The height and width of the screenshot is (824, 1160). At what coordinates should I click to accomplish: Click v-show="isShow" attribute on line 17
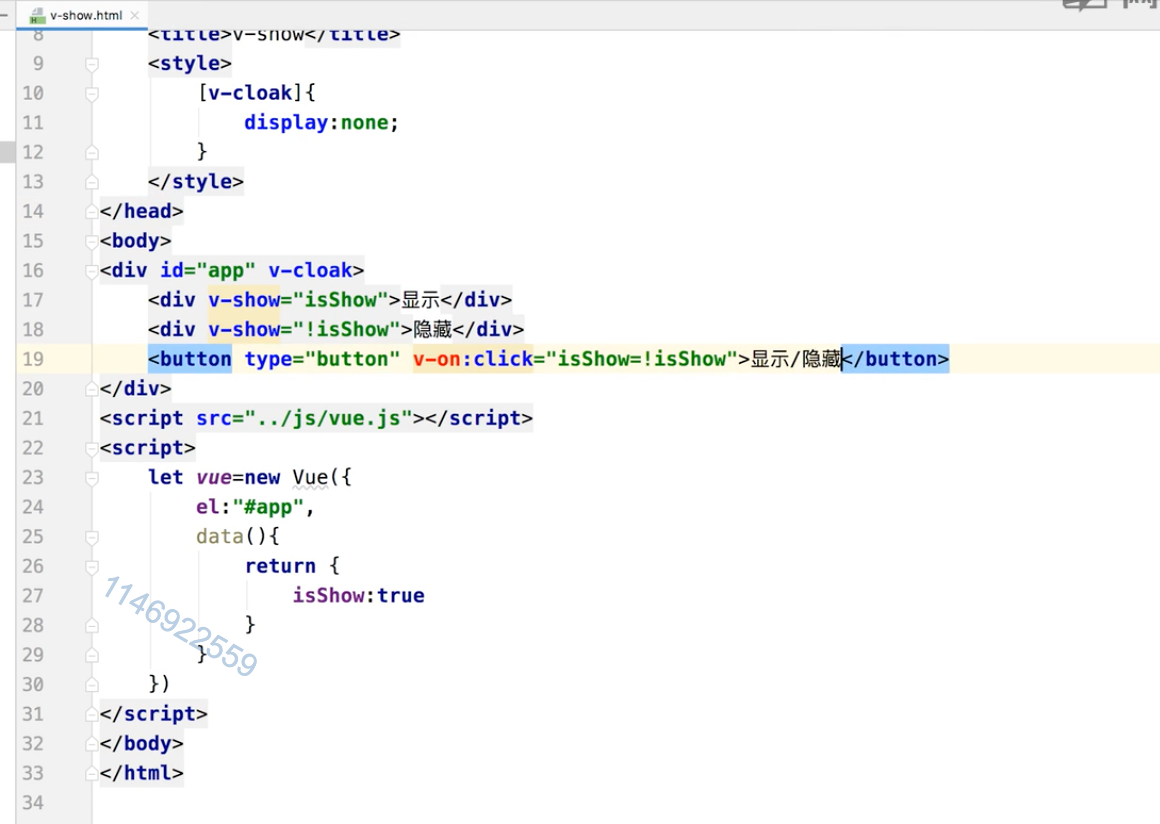click(298, 300)
